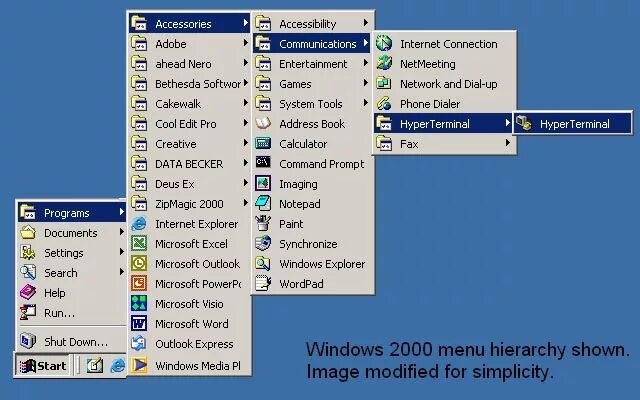This screenshot has height=400, width=640.
Task: Click the Microsoft Outlook icon
Action: click(139, 264)
